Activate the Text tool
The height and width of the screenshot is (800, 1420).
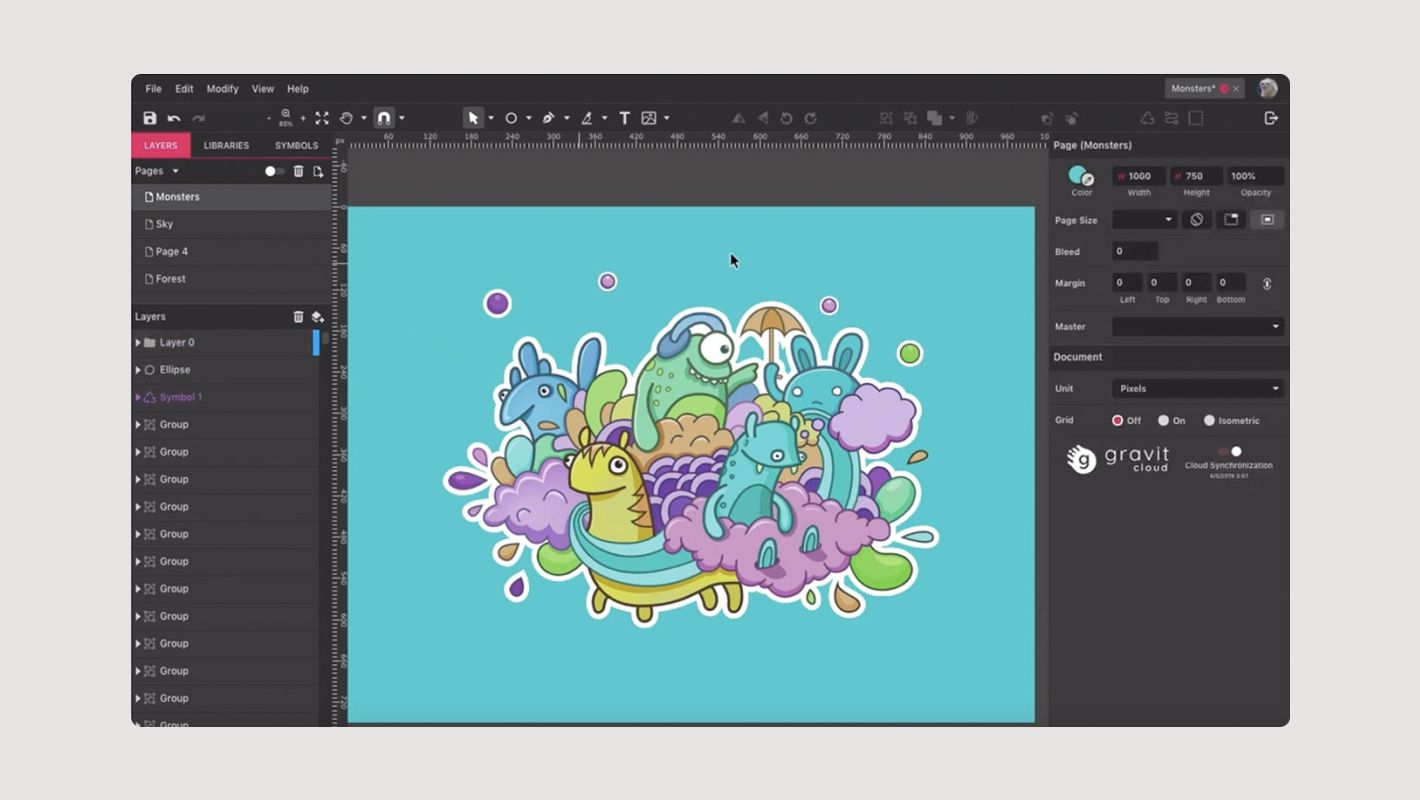point(624,118)
